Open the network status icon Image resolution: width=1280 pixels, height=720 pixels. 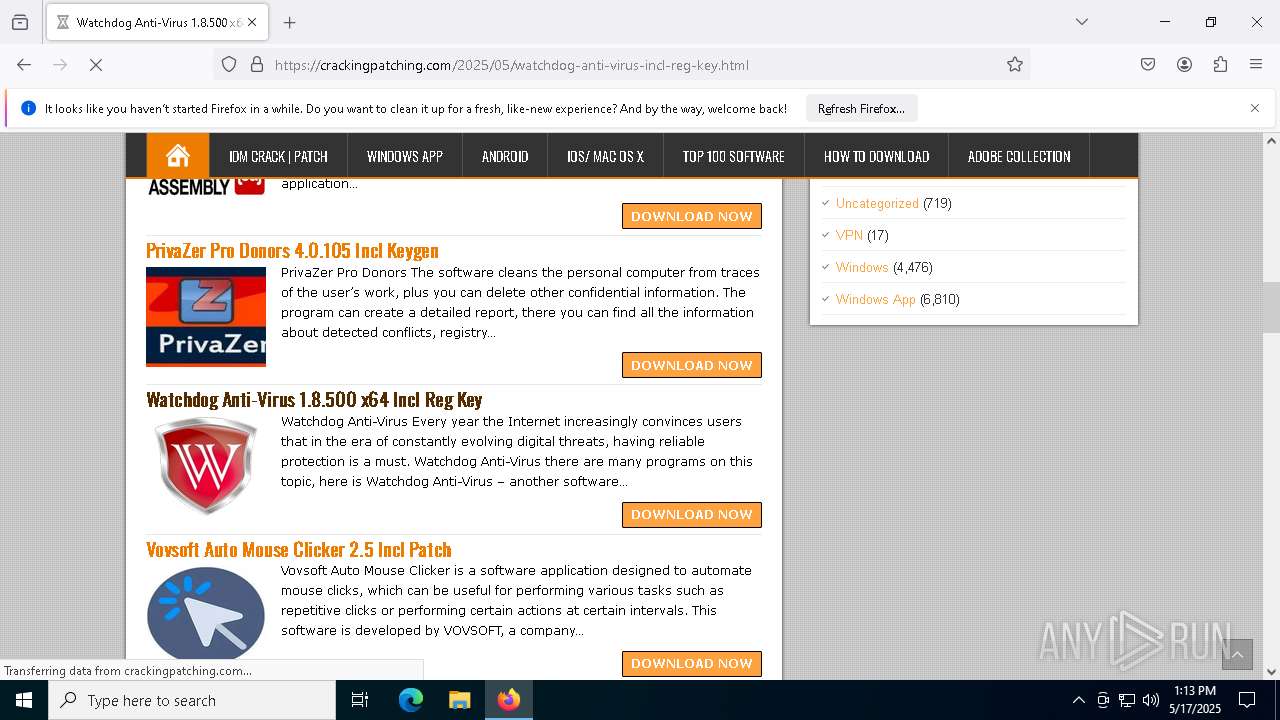(x=1127, y=700)
